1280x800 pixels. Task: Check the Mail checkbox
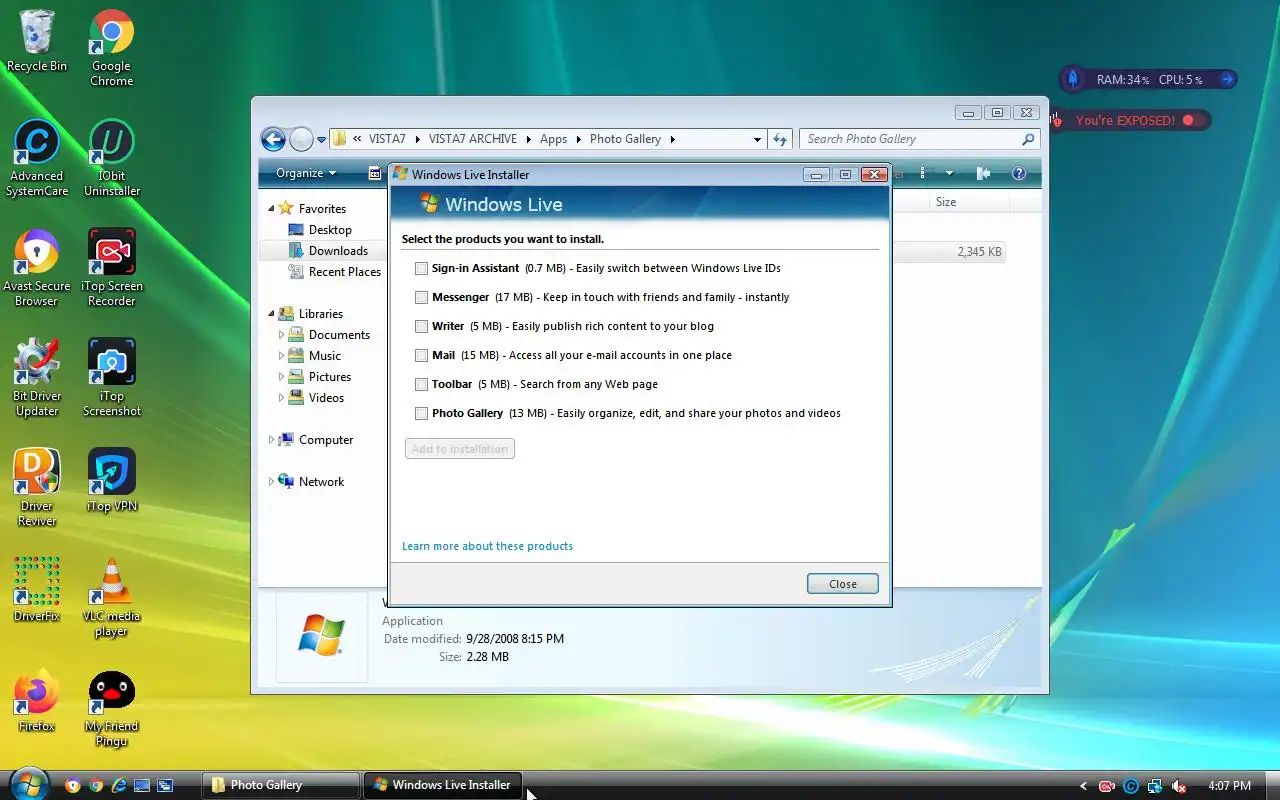tap(421, 355)
